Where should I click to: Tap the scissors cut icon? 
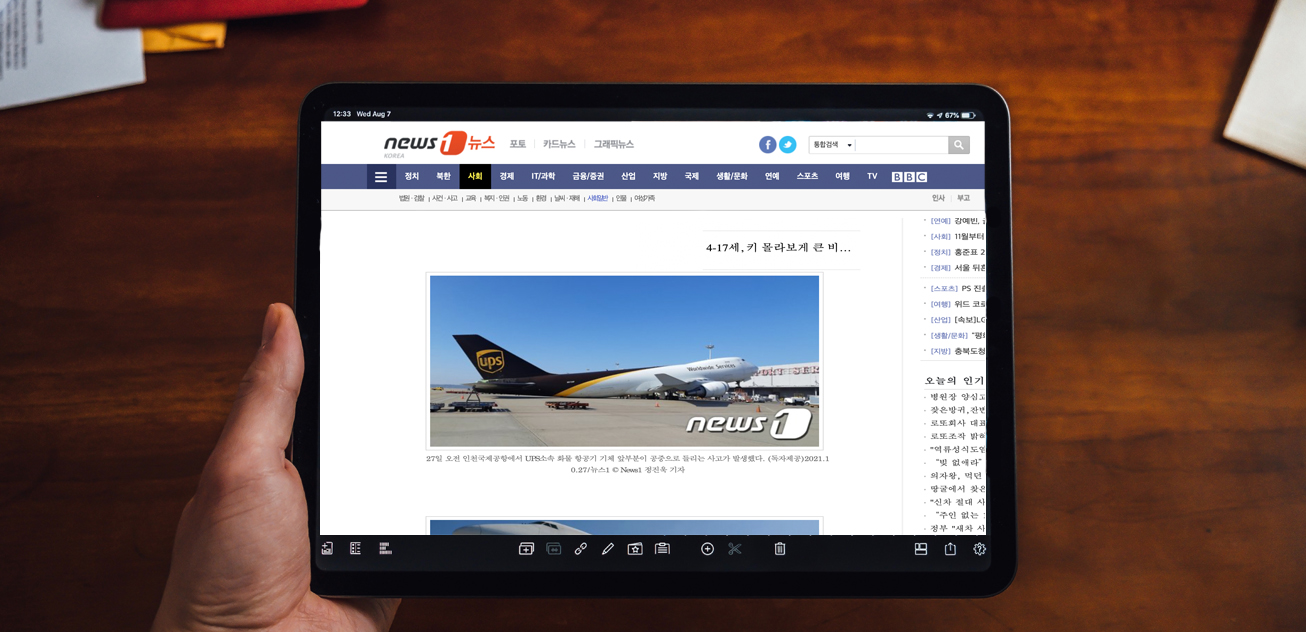tap(735, 549)
